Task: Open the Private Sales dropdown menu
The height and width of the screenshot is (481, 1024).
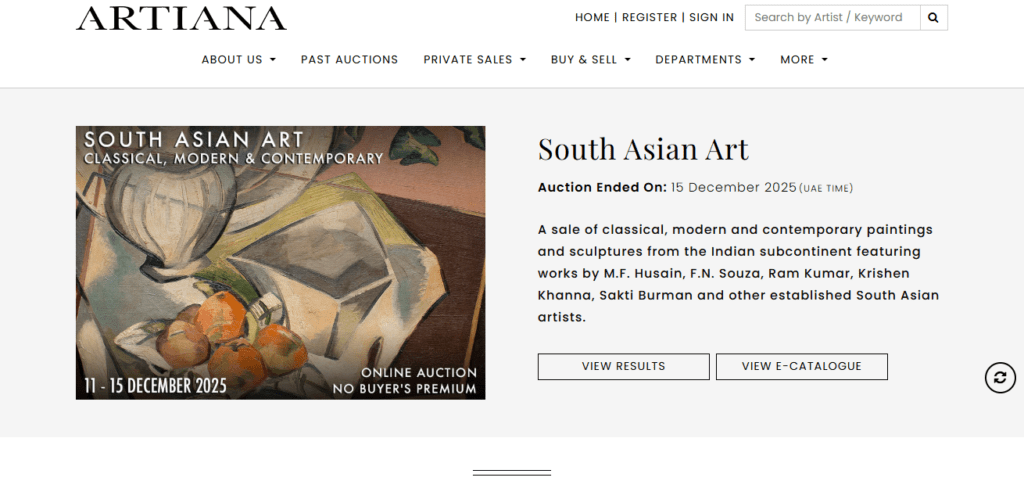Action: [x=474, y=60]
